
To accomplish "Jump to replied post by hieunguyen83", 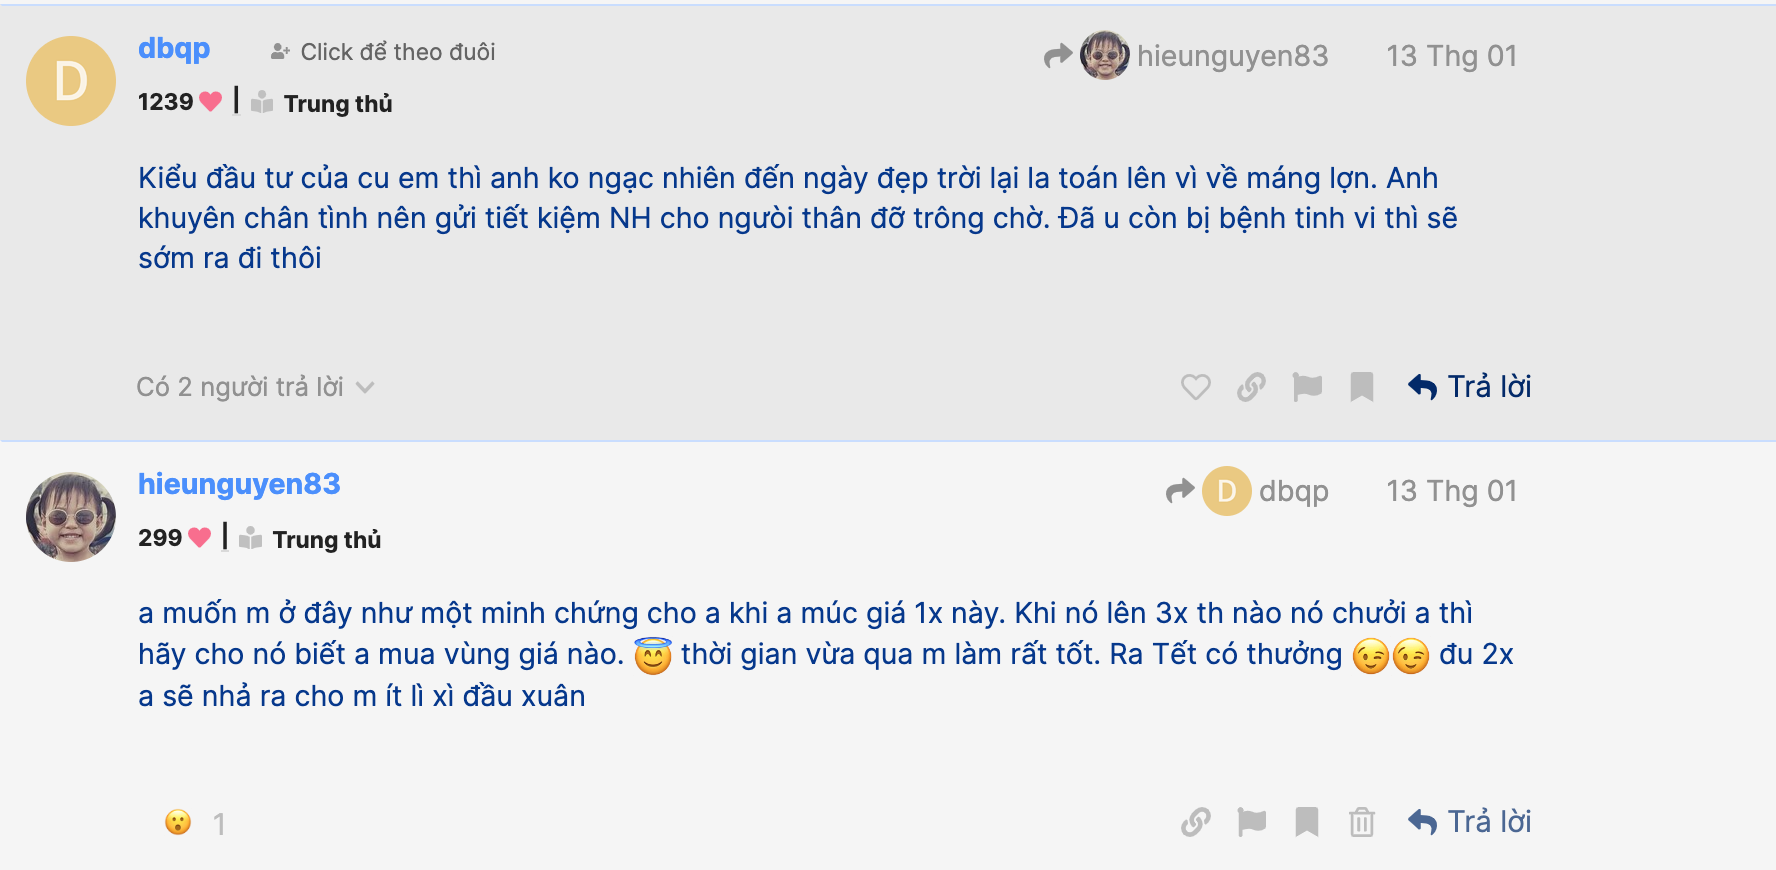I will pyautogui.click(x=1186, y=55).
